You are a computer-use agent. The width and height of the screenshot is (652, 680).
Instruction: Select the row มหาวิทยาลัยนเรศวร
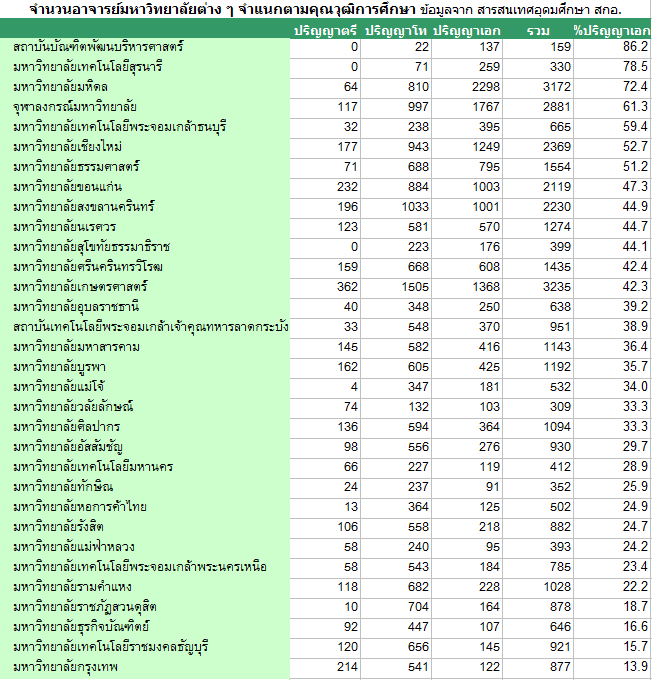click(x=325, y=227)
